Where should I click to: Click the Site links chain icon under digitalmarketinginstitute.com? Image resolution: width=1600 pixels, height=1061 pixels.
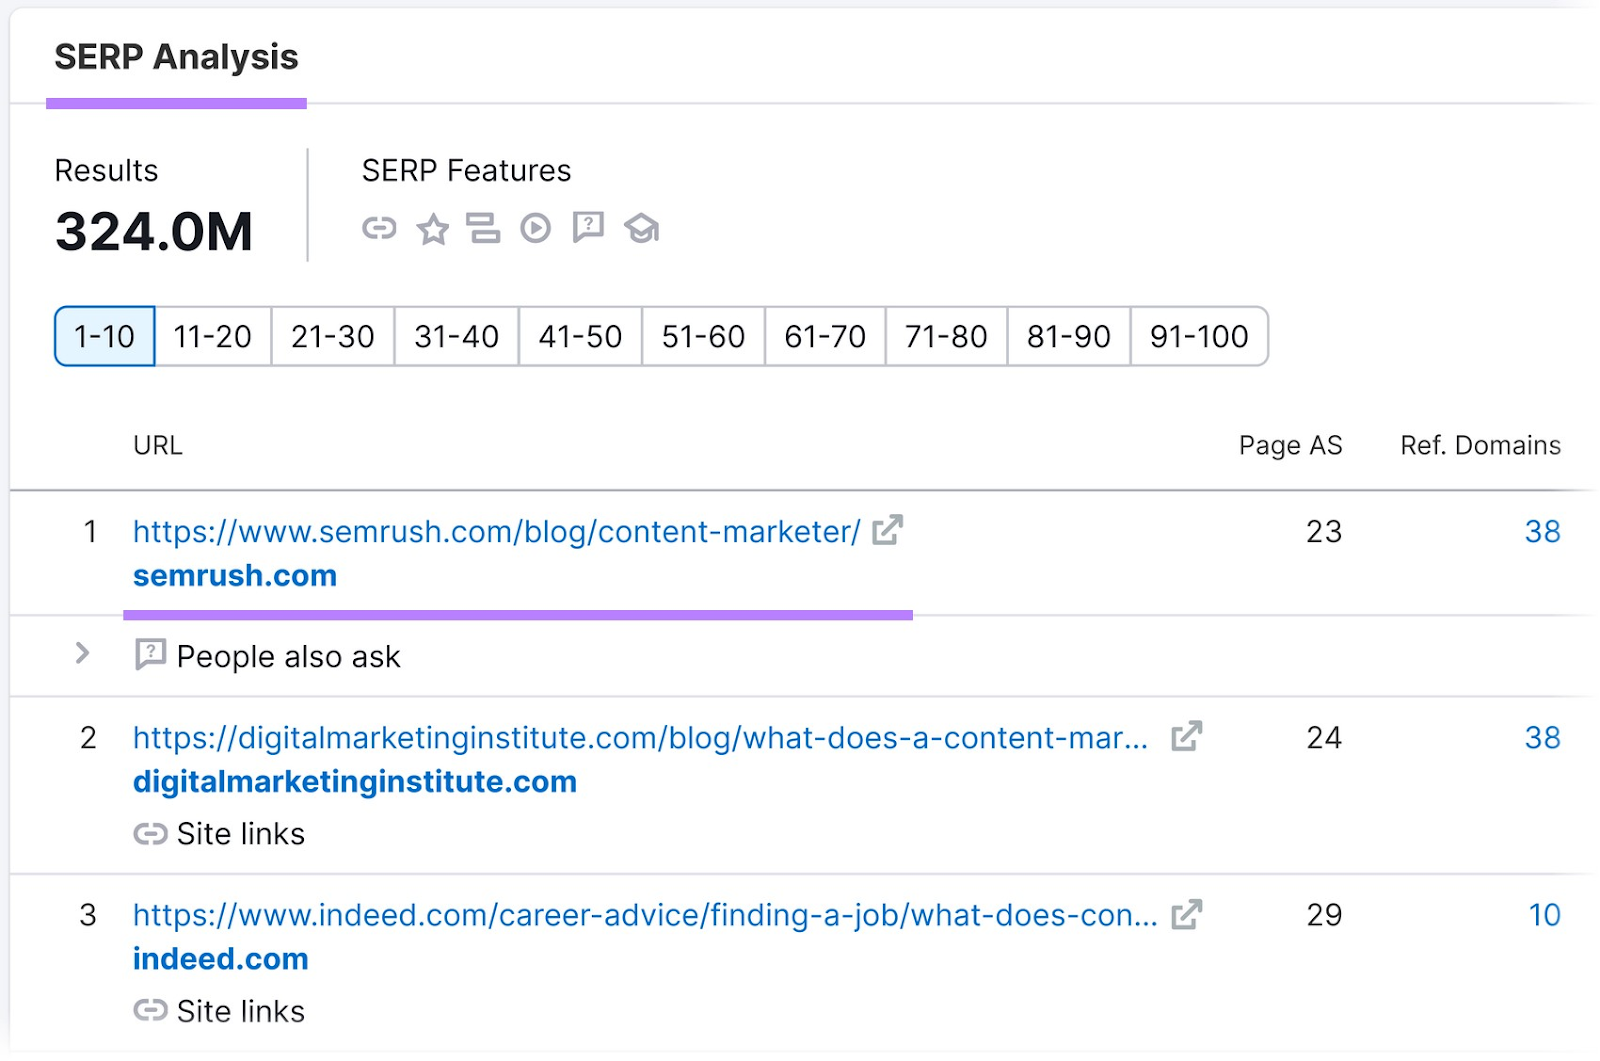coord(150,833)
